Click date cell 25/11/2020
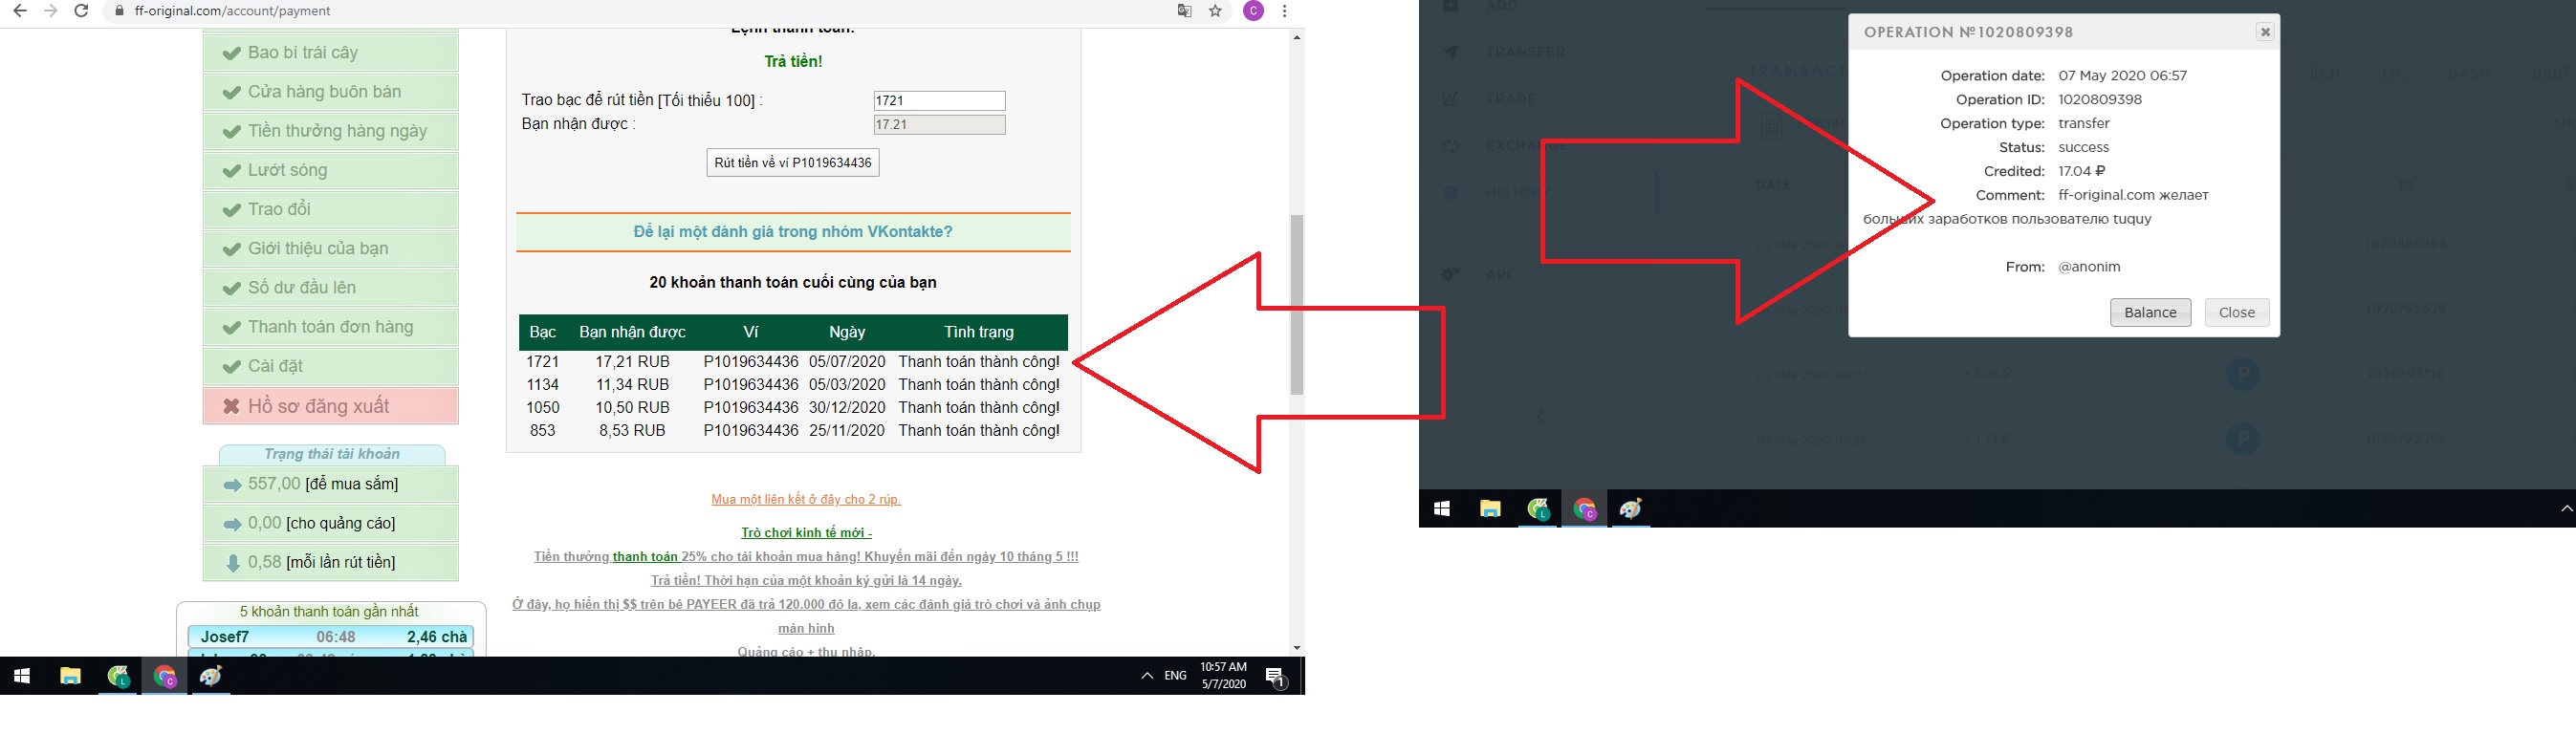This screenshot has width=2576, height=734. click(847, 431)
